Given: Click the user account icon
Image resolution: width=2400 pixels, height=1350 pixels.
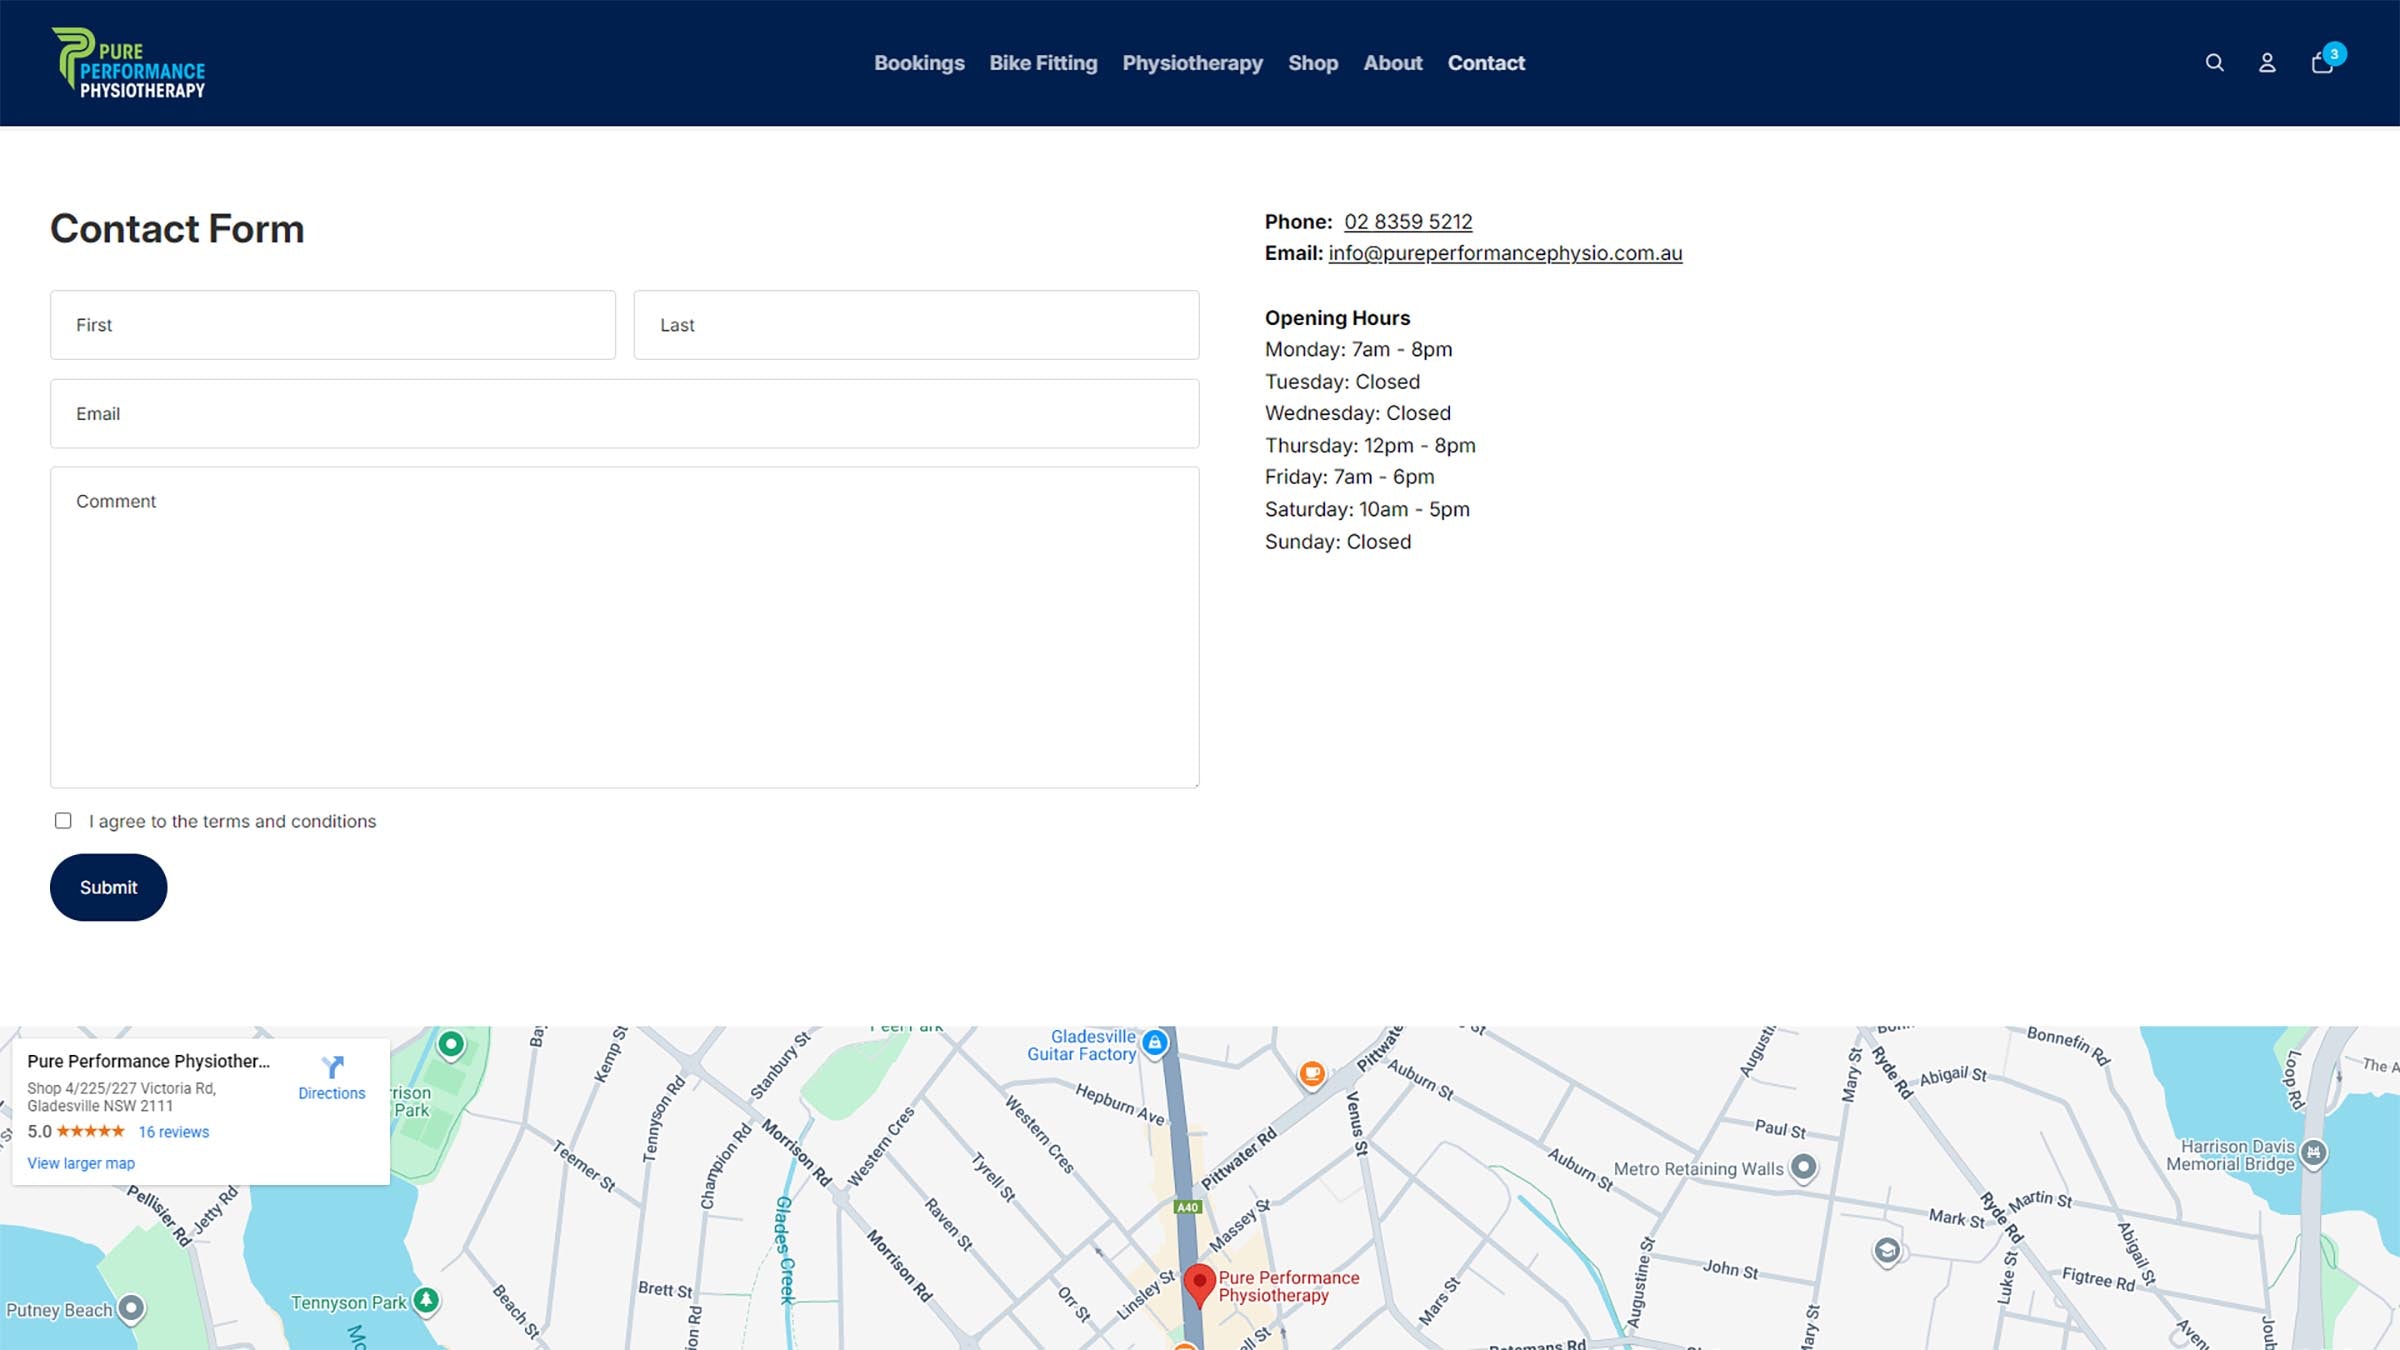Looking at the screenshot, I should (x=2267, y=63).
